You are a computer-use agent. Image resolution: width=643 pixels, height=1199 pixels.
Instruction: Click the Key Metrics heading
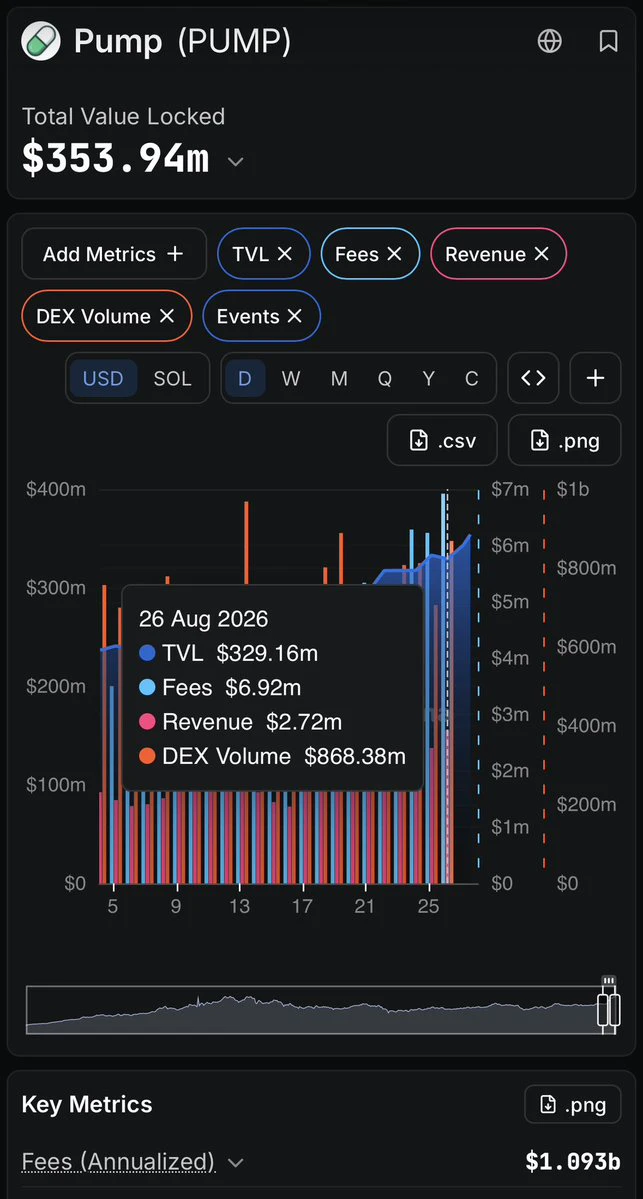(87, 1104)
